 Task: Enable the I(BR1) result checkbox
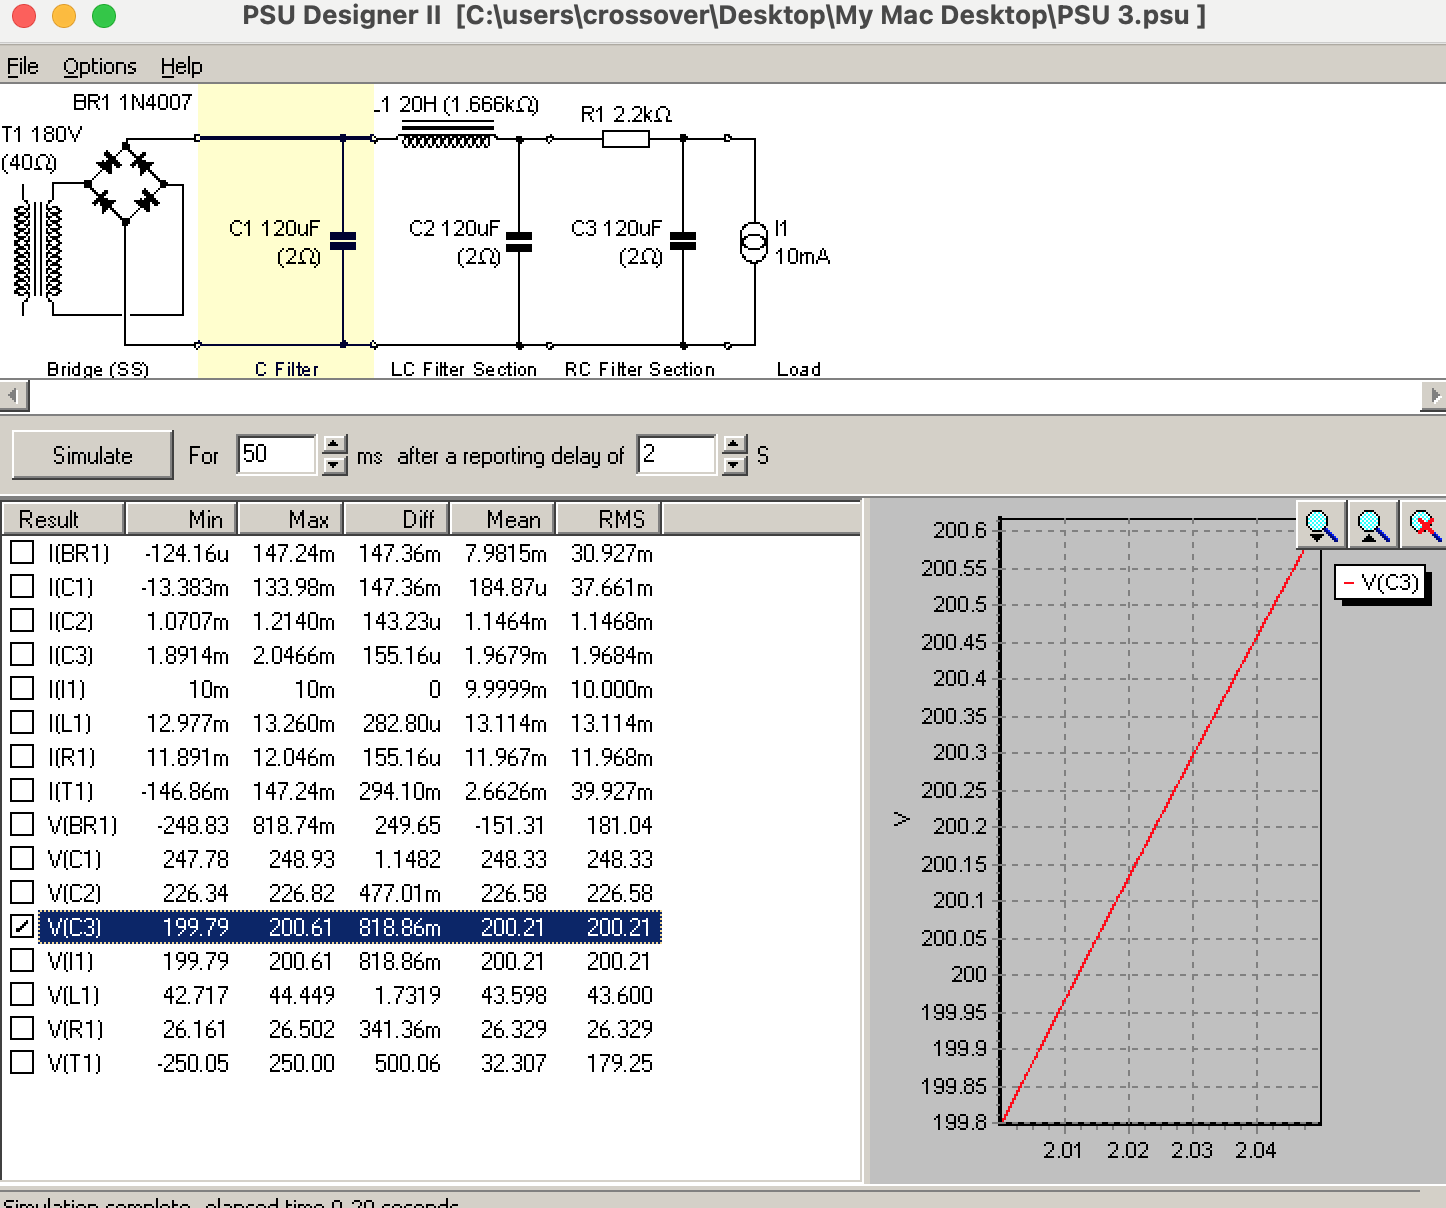click(22, 552)
